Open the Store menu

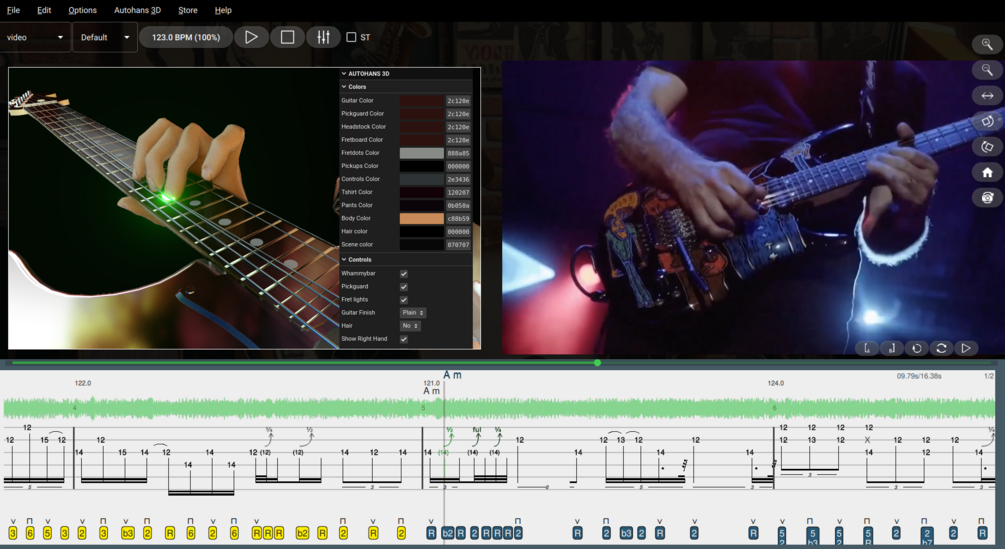coord(188,10)
